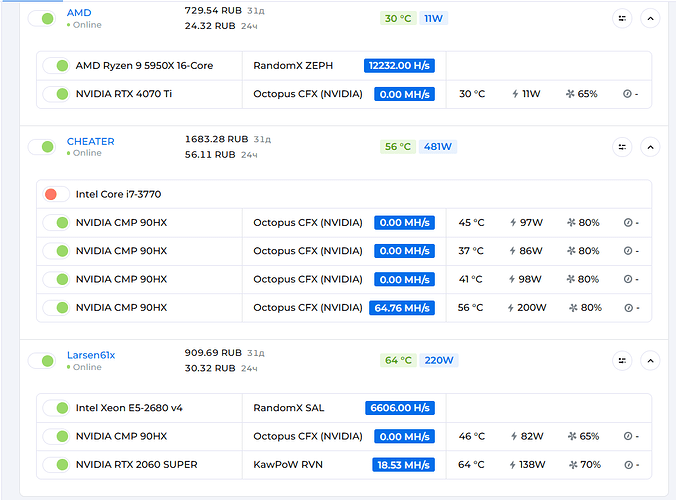Open the Larsen61x rig link
This screenshot has height=500, width=676.
click(90, 354)
